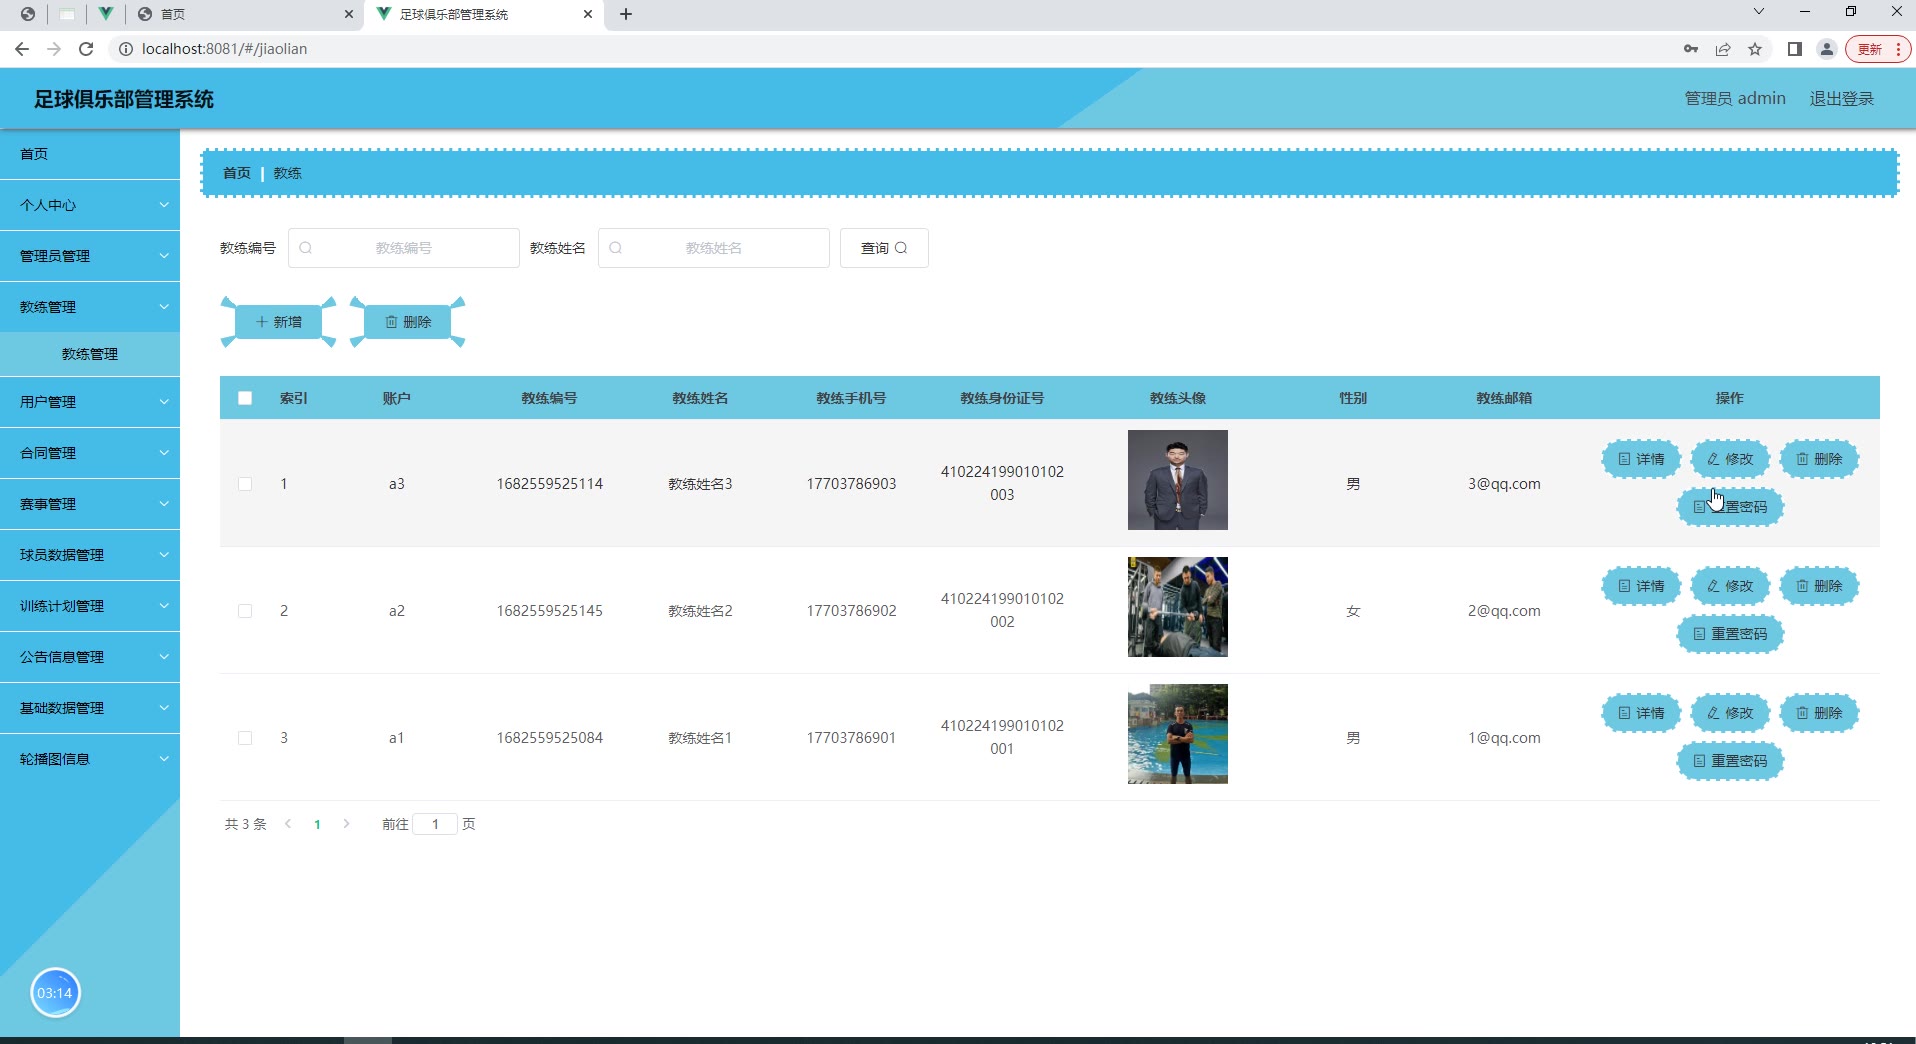Go back with the browser back arrow
The width and height of the screenshot is (1916, 1044).
(x=22, y=49)
